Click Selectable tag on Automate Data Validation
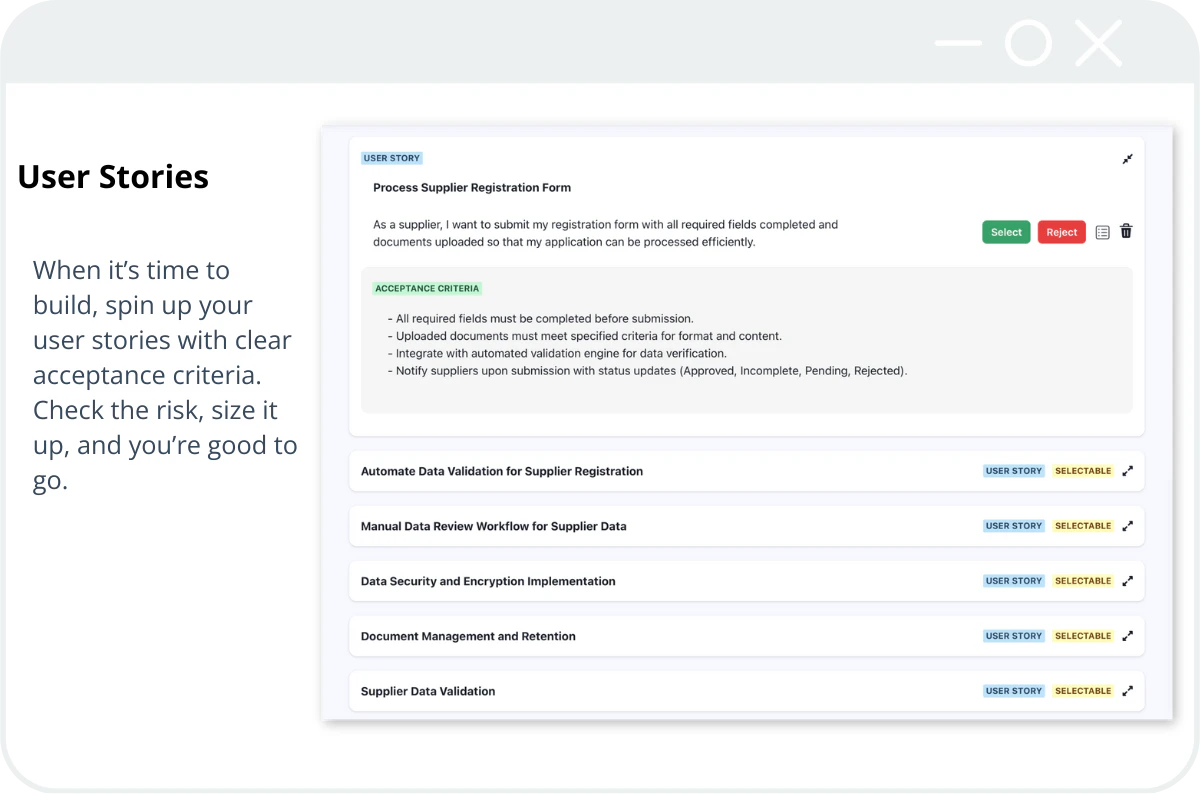 tap(1083, 471)
